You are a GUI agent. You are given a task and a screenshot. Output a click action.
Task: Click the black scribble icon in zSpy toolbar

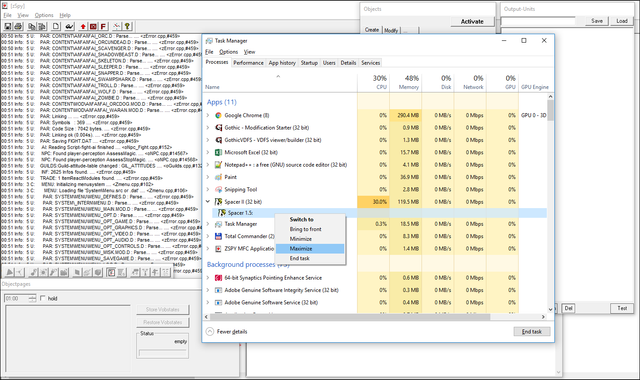(69, 26)
